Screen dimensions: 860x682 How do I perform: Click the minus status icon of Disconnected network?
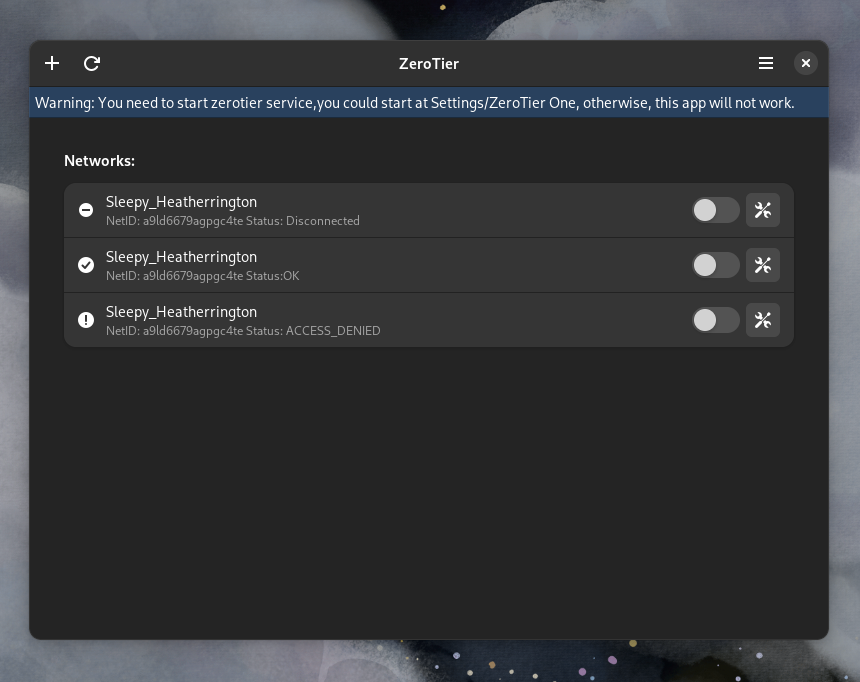click(x=86, y=210)
